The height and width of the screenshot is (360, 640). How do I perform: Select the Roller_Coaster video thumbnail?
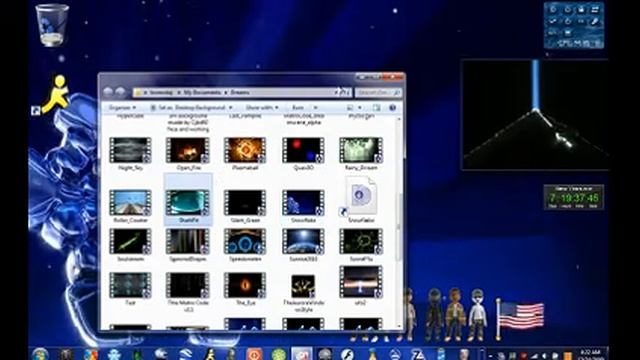(x=130, y=203)
